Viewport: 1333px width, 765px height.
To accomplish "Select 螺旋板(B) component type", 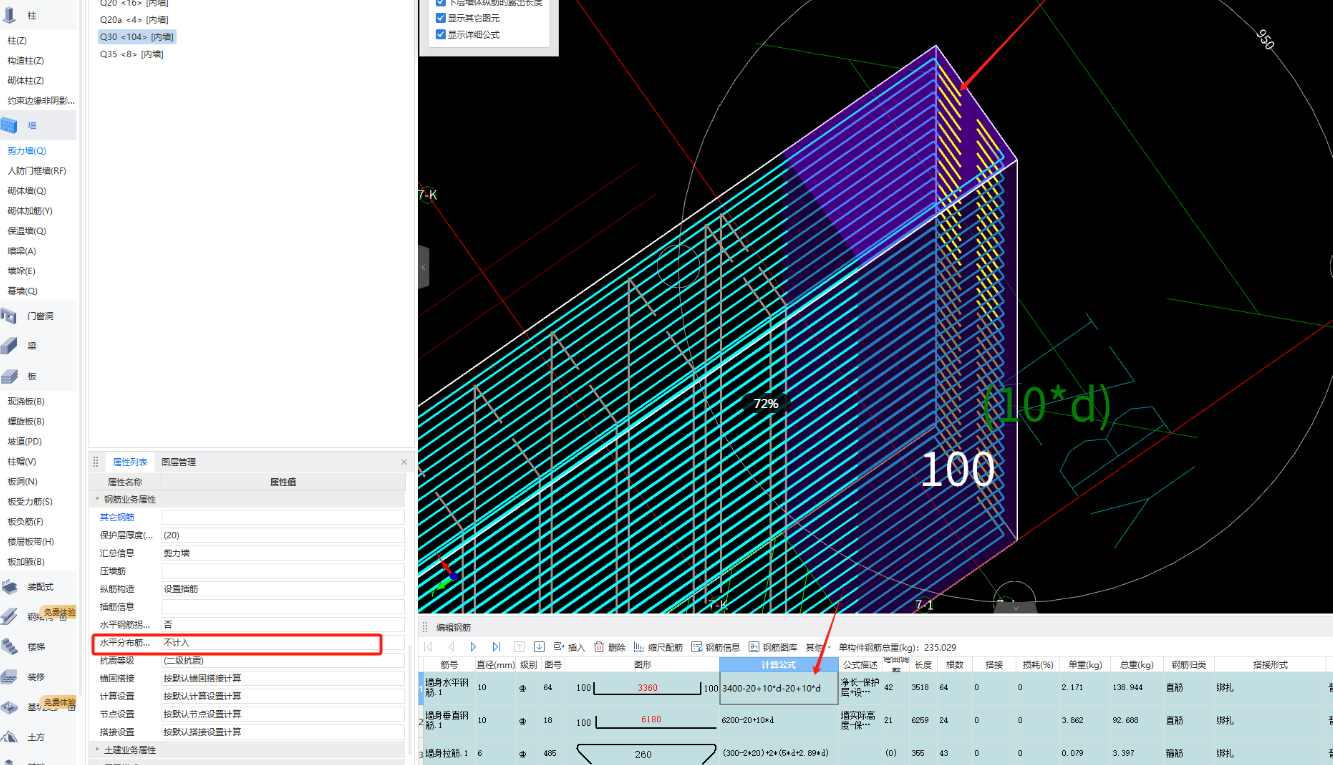I will (x=26, y=421).
